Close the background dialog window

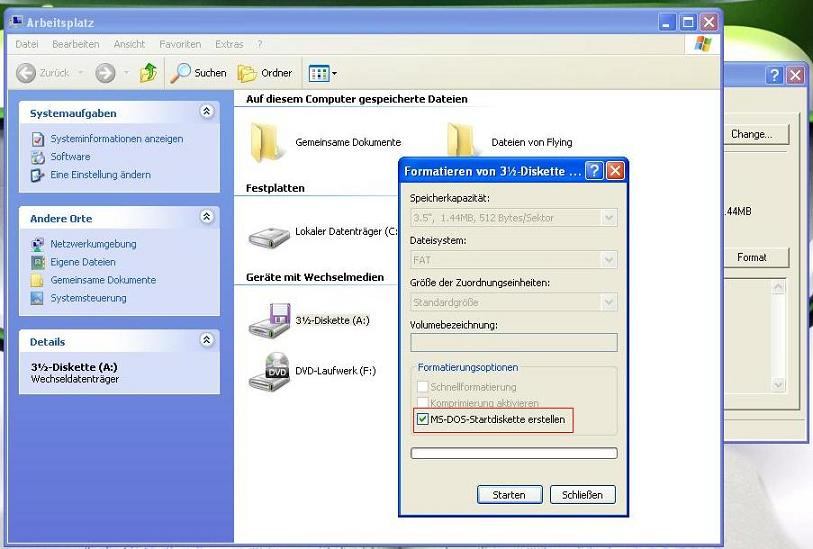click(x=795, y=75)
